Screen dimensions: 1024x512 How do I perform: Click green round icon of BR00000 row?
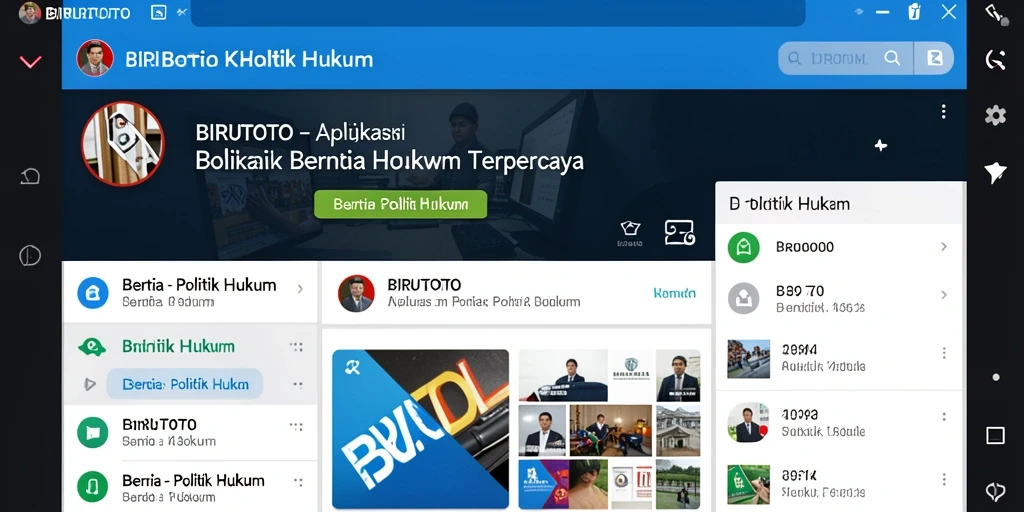tap(743, 248)
